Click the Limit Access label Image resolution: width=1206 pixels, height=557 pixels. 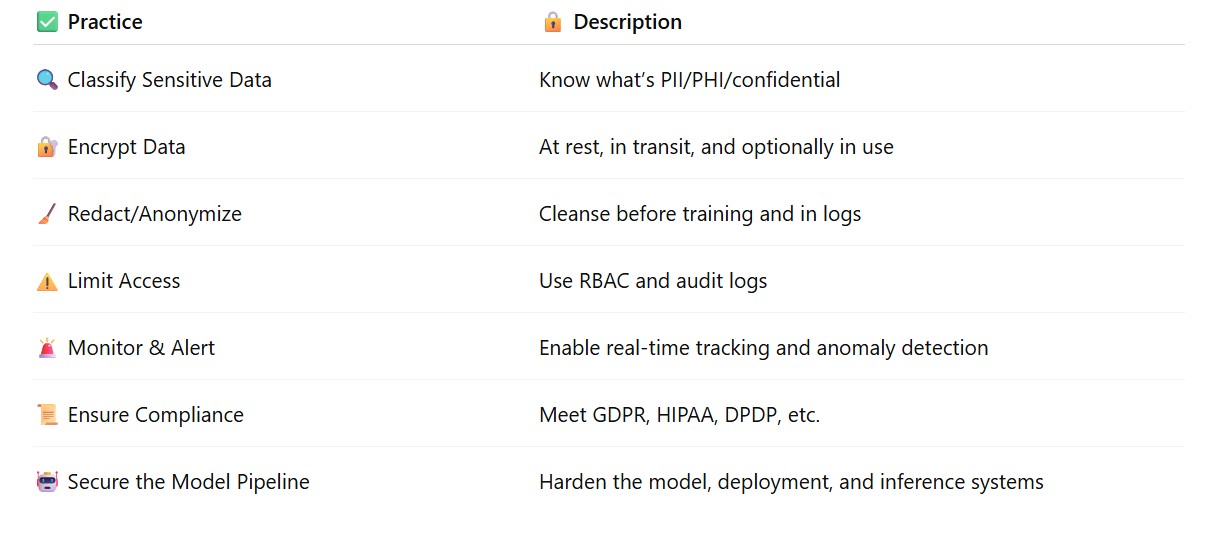click(x=124, y=281)
